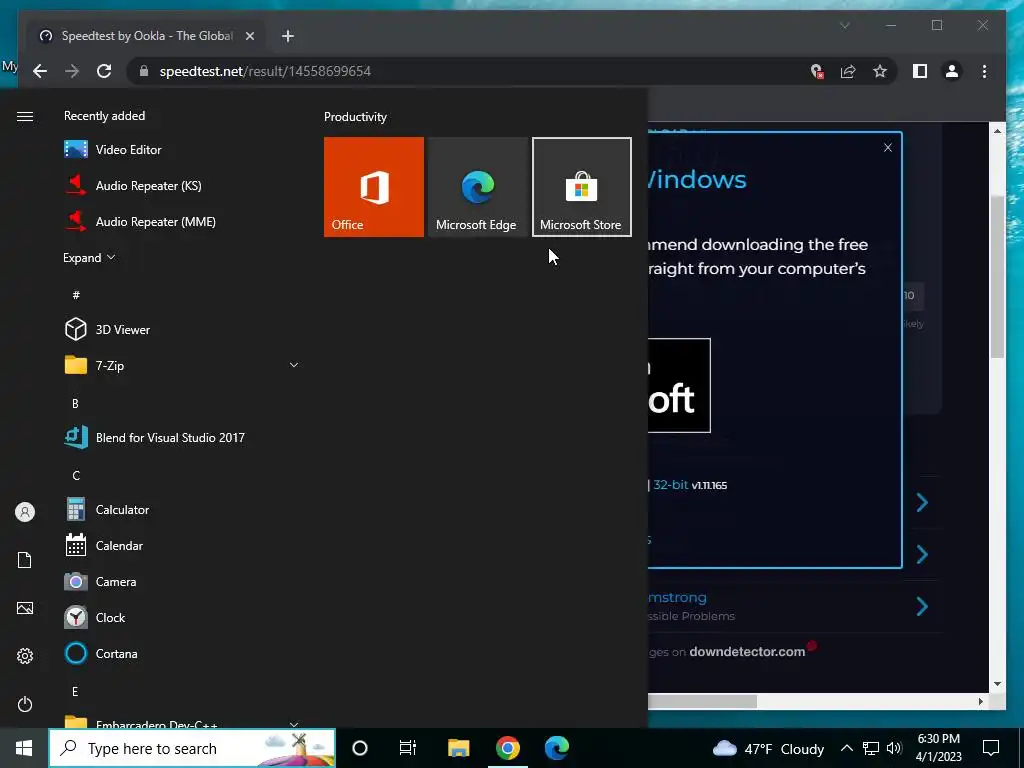Click the Office tile
1024x768 pixels.
pos(374,187)
